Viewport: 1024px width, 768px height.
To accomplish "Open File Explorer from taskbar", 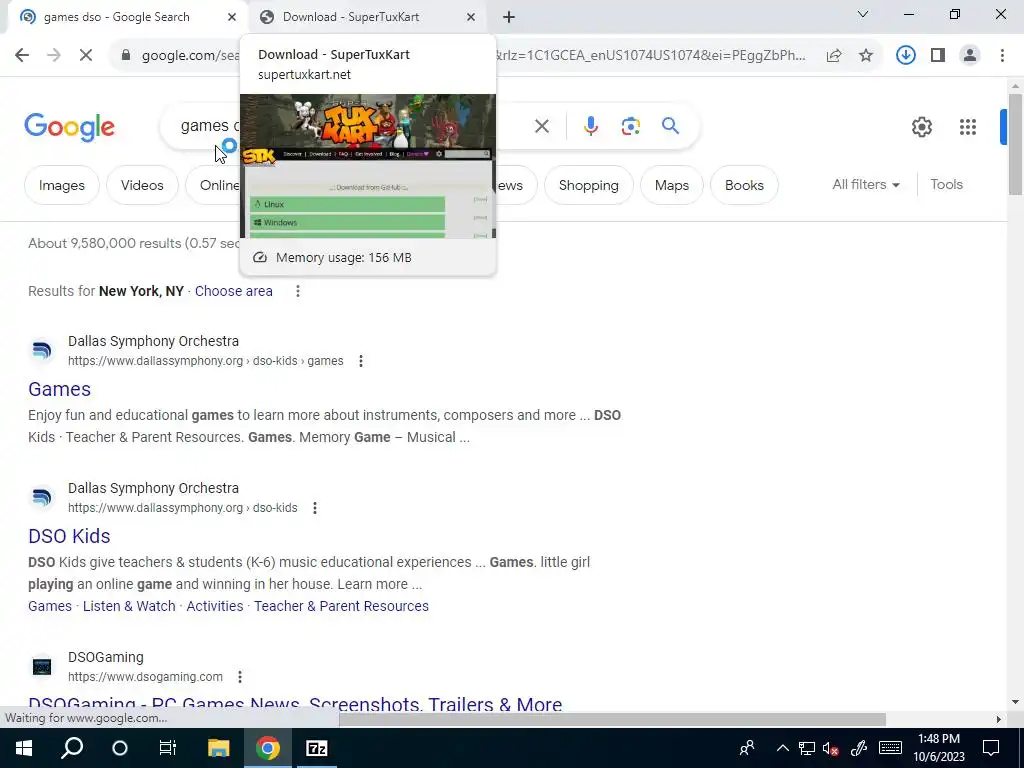I will [219, 748].
